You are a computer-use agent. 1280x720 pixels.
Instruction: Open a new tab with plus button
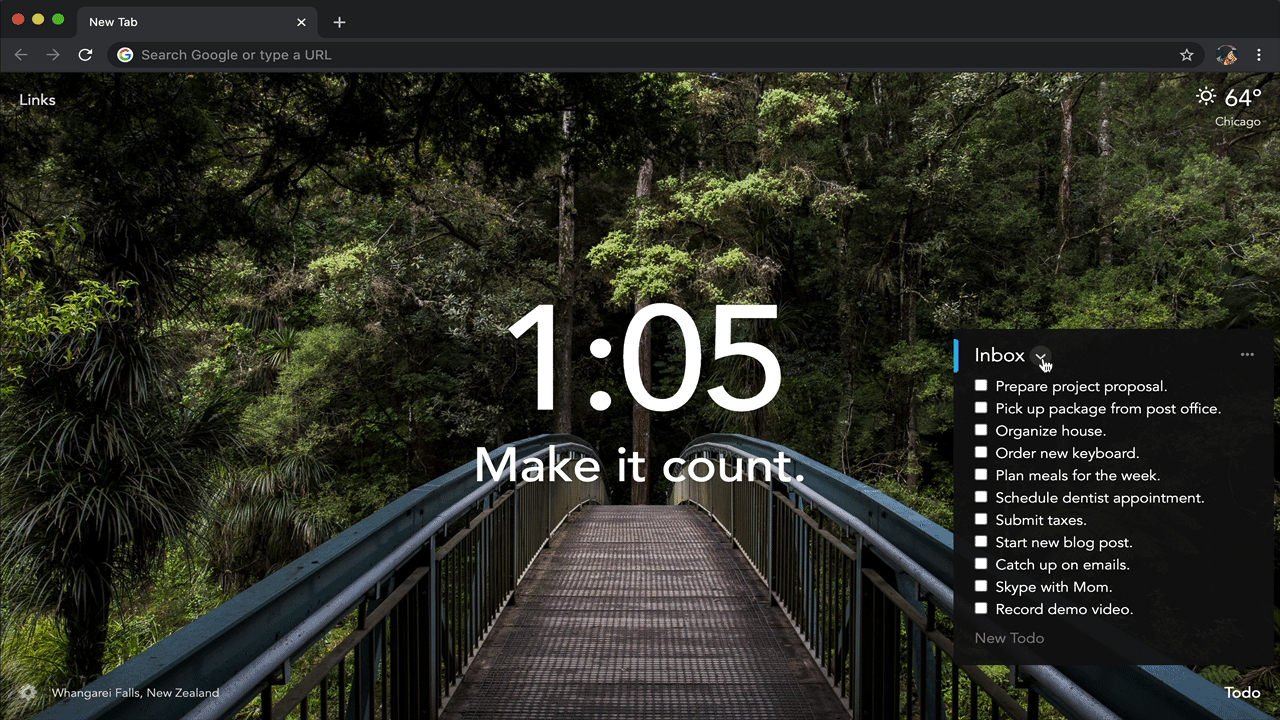click(339, 22)
